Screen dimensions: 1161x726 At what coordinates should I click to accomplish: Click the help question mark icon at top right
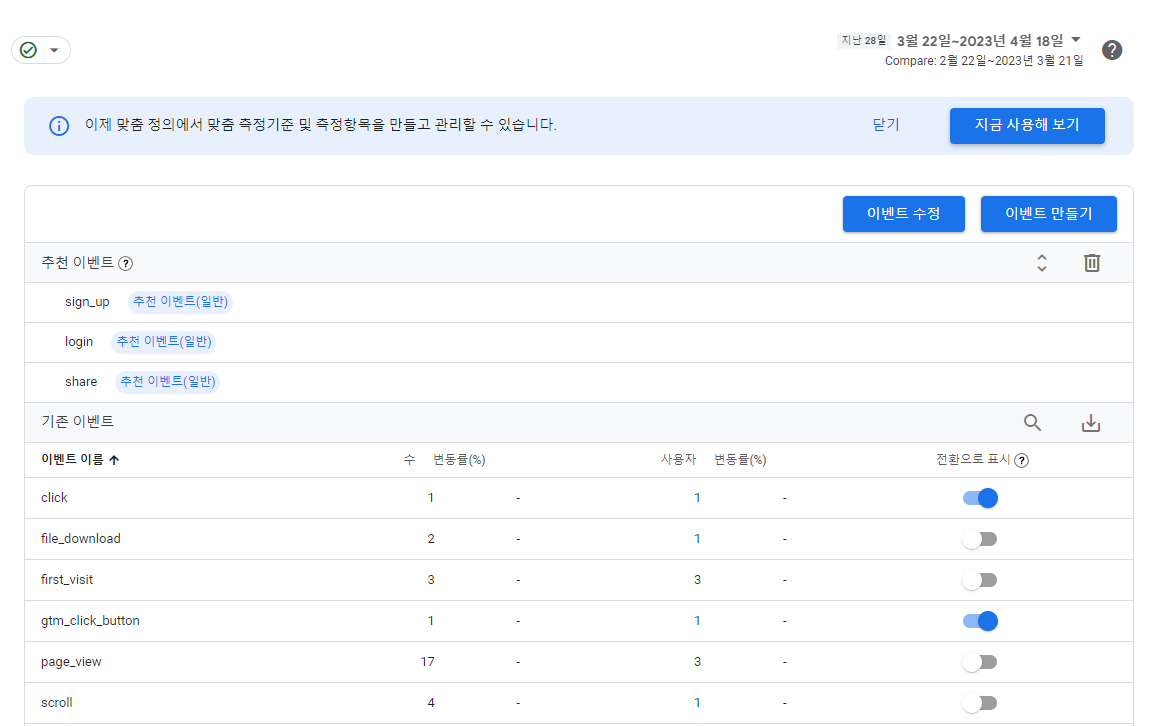pos(1111,50)
